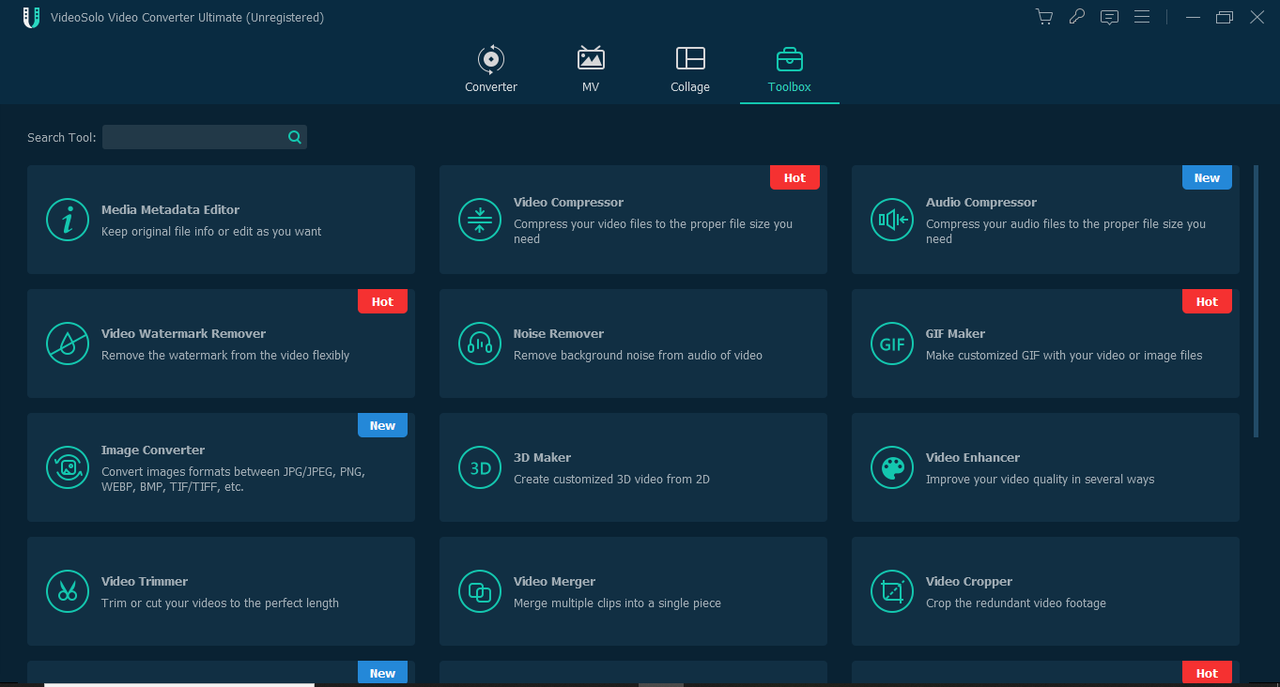Open 3D Maker title text
Image resolution: width=1280 pixels, height=687 pixels.
tap(542, 458)
